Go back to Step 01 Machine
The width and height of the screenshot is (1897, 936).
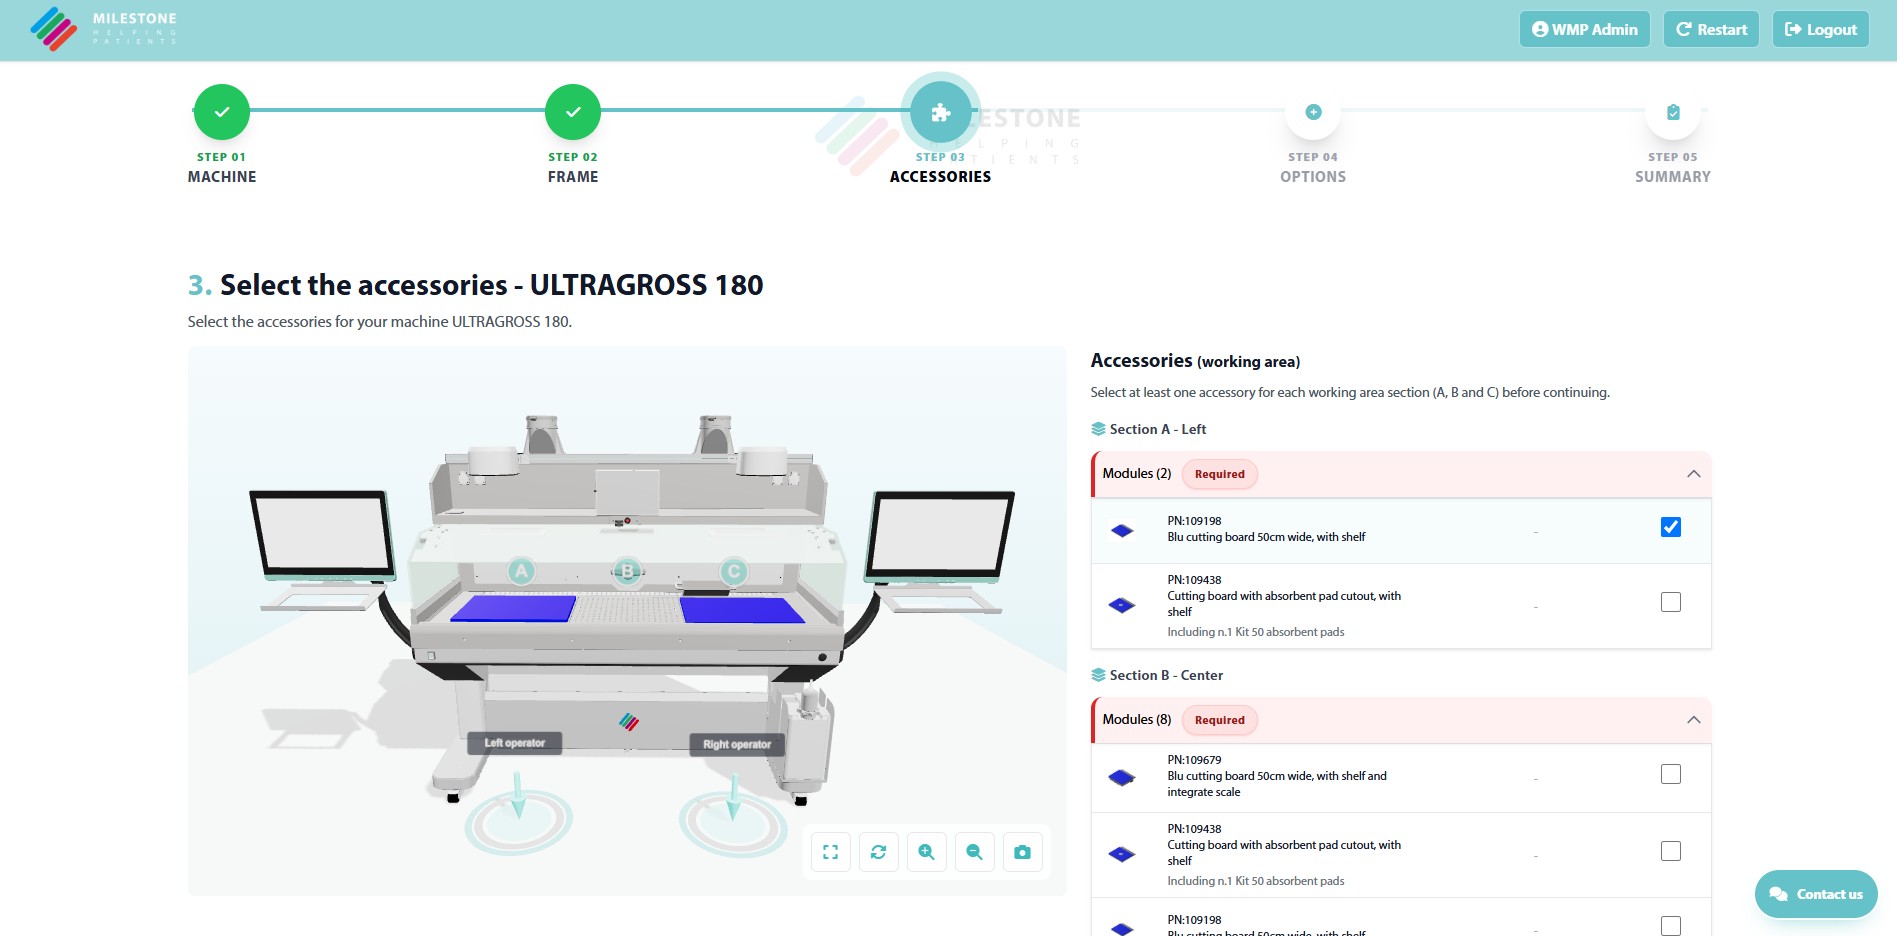coord(222,112)
